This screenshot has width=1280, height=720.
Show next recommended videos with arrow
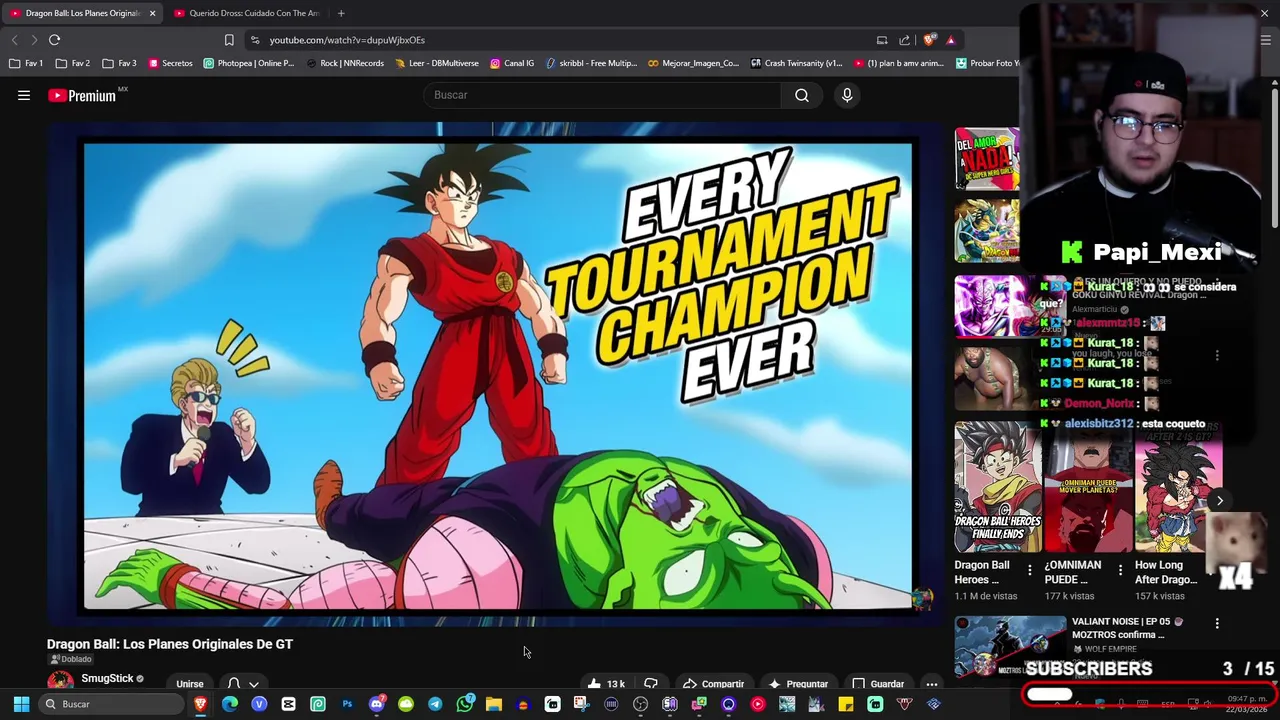point(1219,500)
